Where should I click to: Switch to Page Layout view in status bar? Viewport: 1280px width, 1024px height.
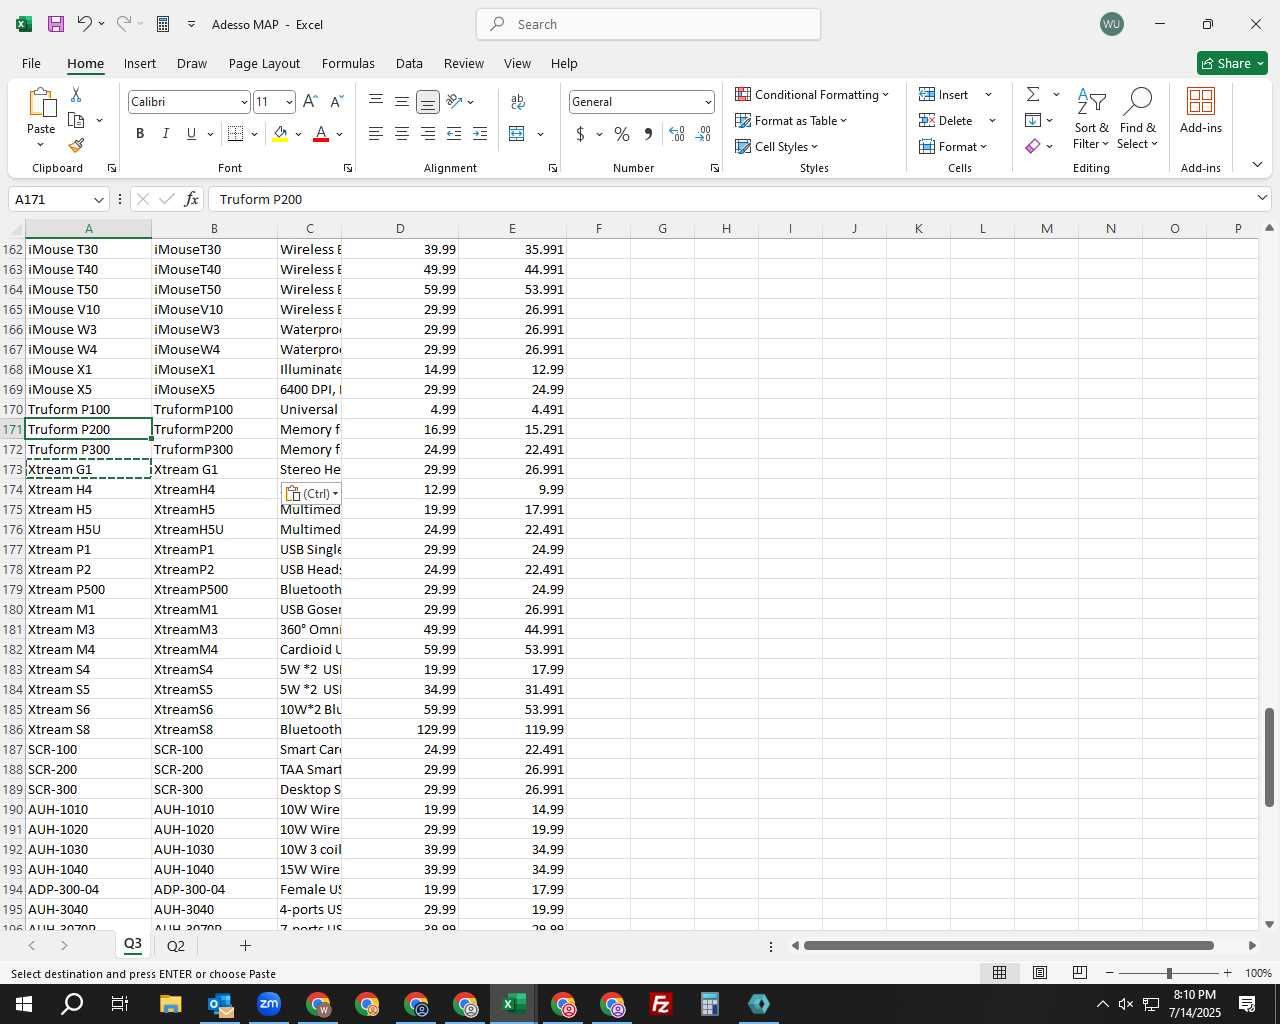[x=1040, y=973]
